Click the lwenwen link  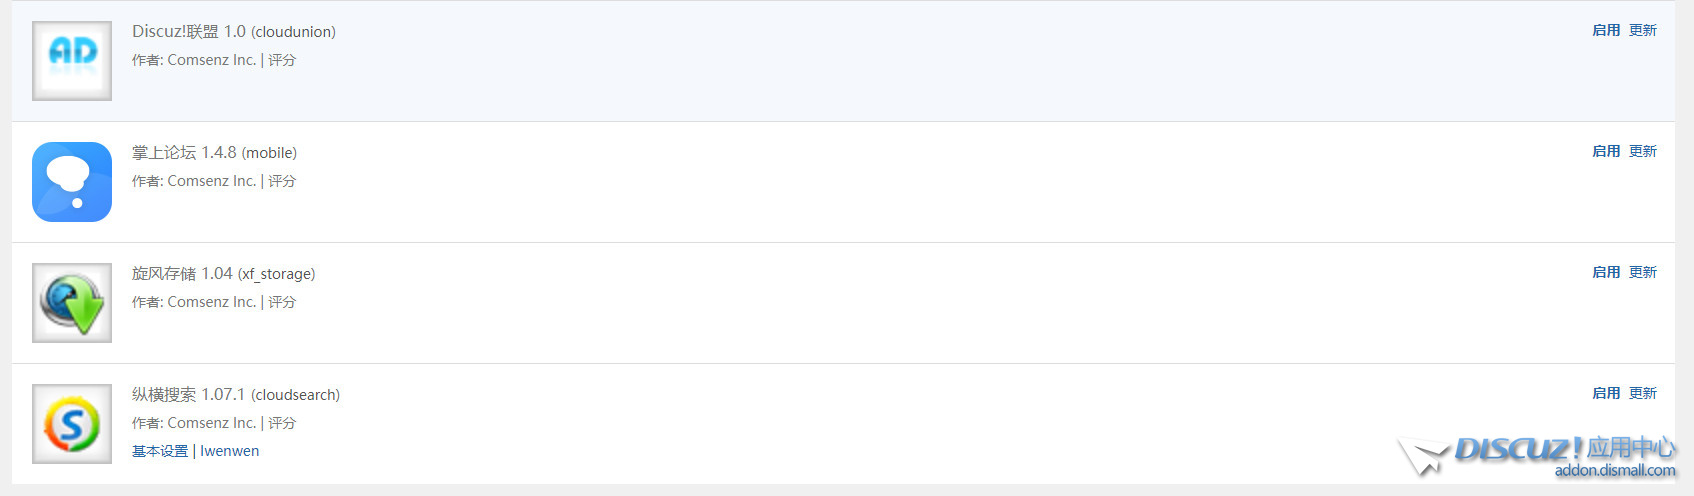(x=229, y=451)
